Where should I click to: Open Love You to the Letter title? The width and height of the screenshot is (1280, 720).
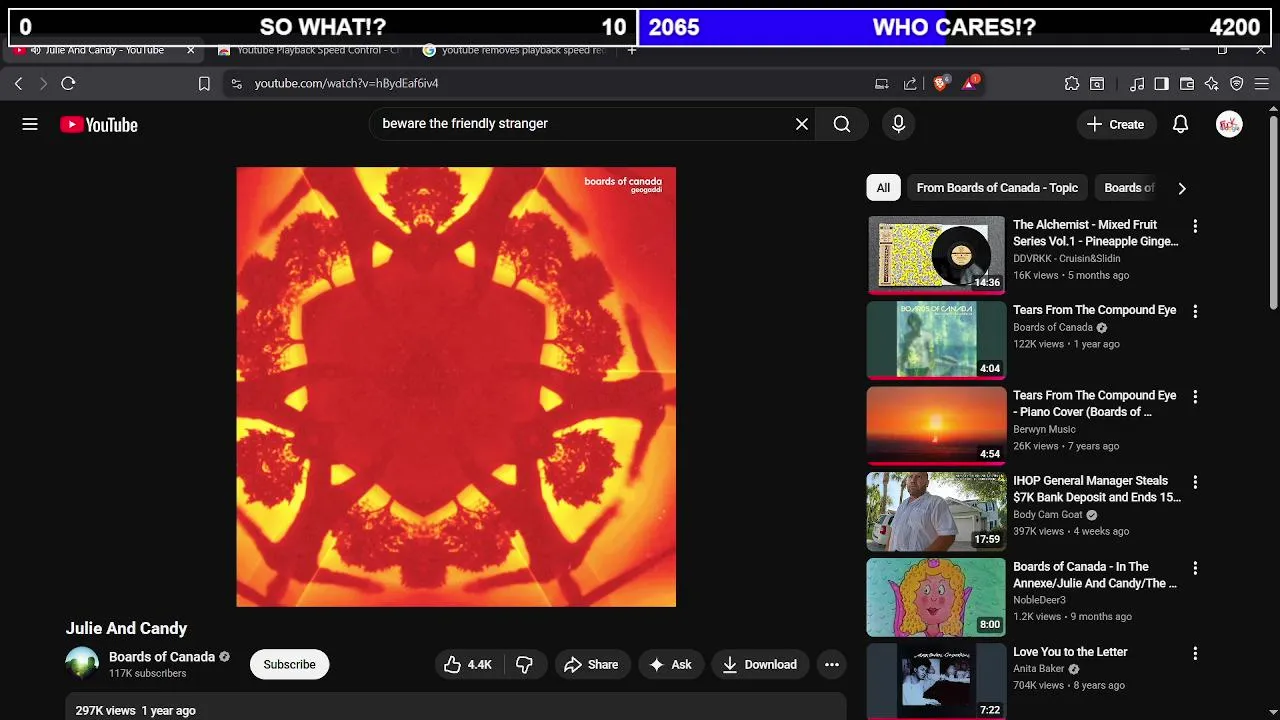coord(1070,652)
